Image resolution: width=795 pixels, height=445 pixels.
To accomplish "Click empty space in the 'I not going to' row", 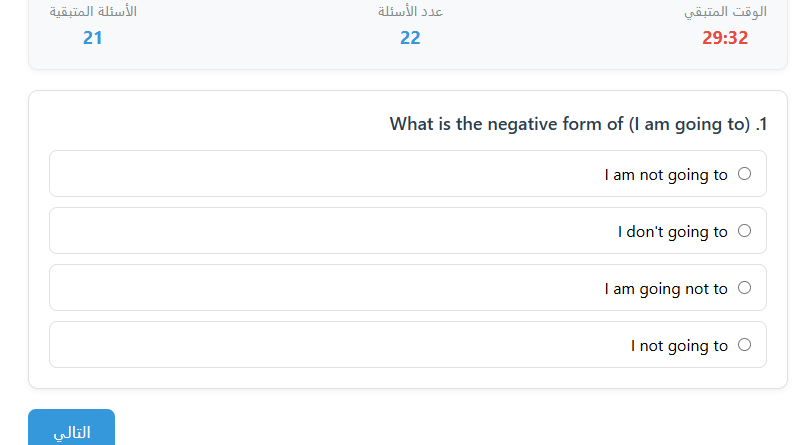I will (300, 345).
